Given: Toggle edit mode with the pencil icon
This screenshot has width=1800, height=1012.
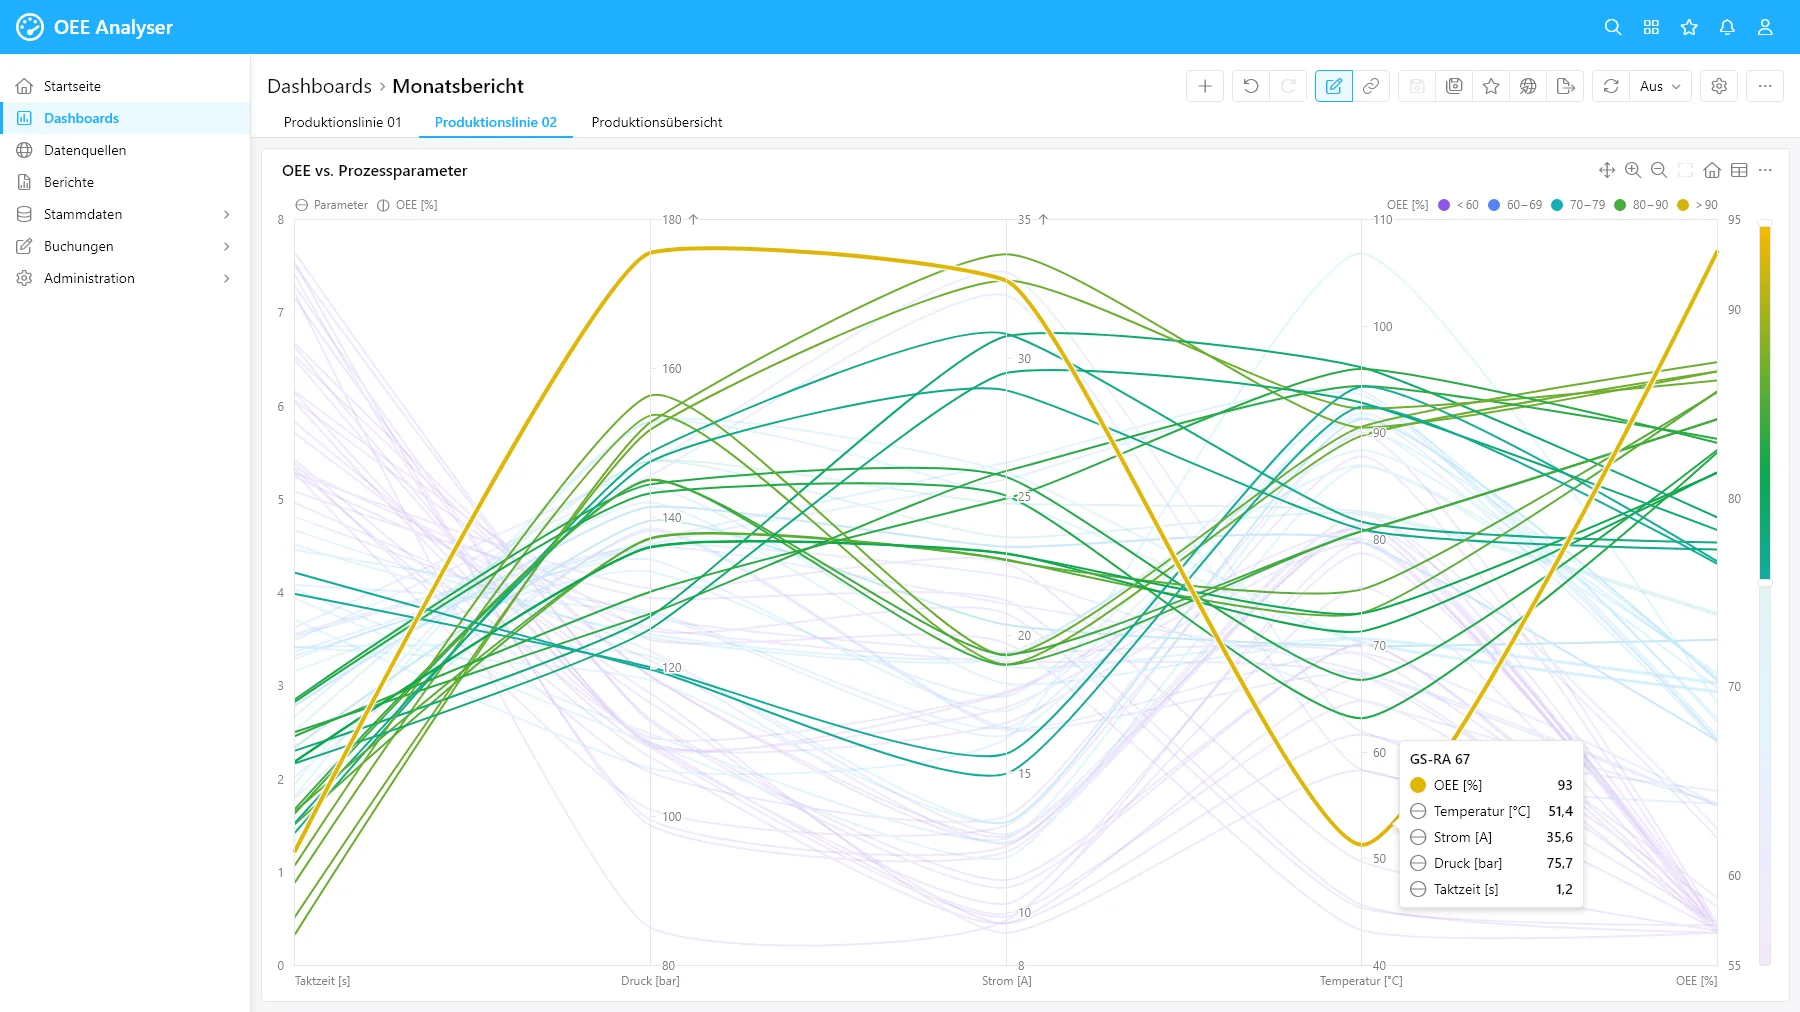Looking at the screenshot, I should point(1333,86).
